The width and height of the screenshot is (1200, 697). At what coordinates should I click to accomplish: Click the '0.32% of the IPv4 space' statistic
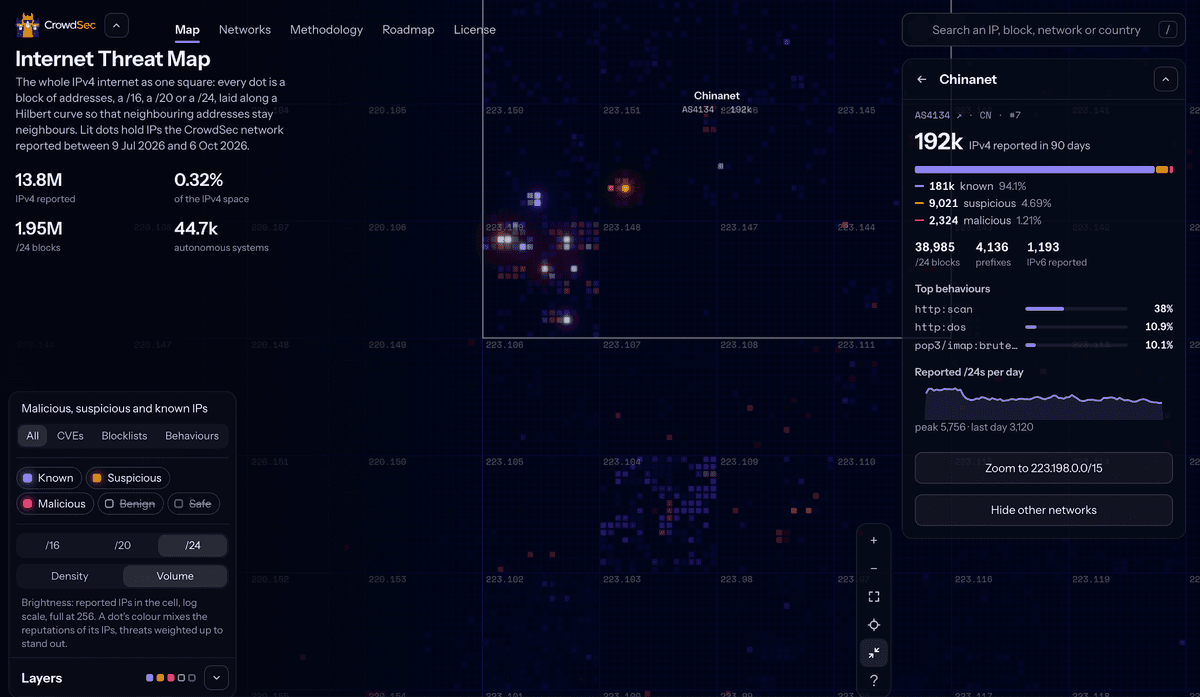(x=212, y=187)
